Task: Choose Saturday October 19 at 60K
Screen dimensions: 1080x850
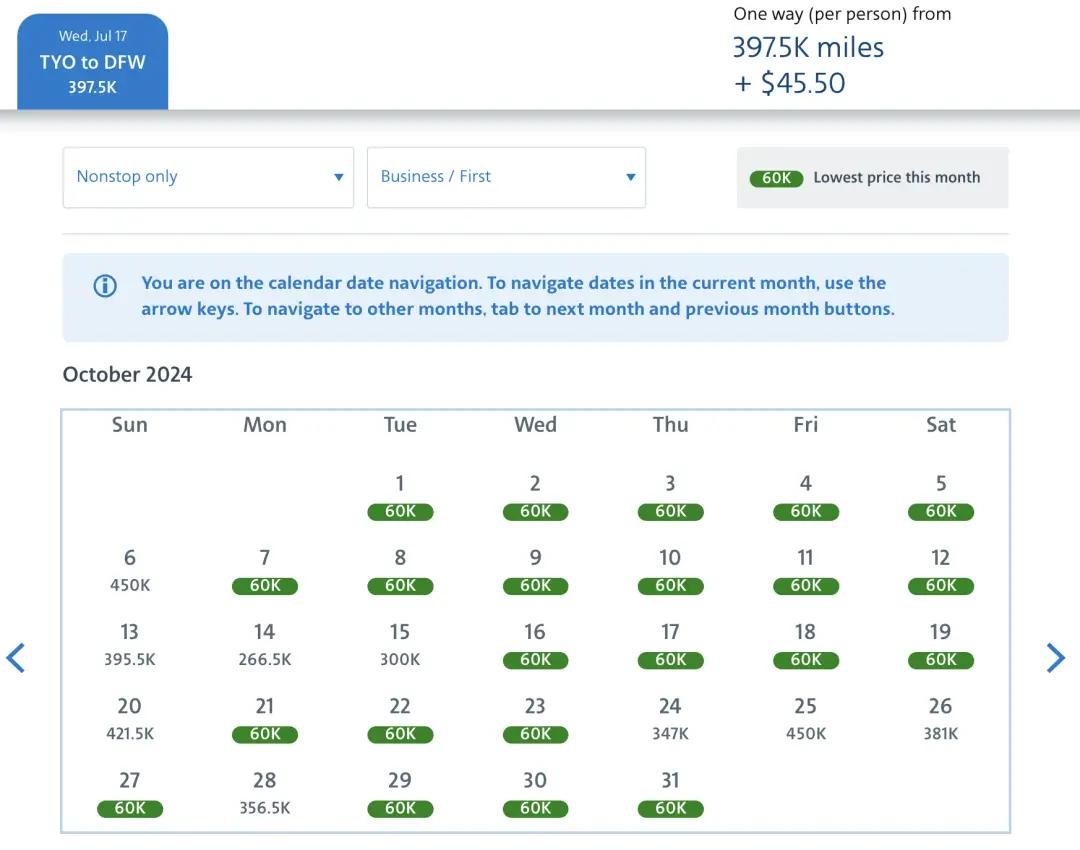Action: pyautogui.click(x=941, y=645)
